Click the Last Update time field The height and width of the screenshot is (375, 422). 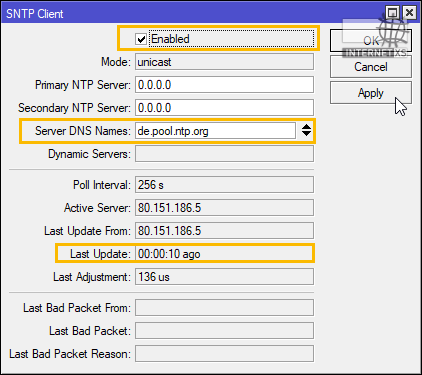pos(224,254)
